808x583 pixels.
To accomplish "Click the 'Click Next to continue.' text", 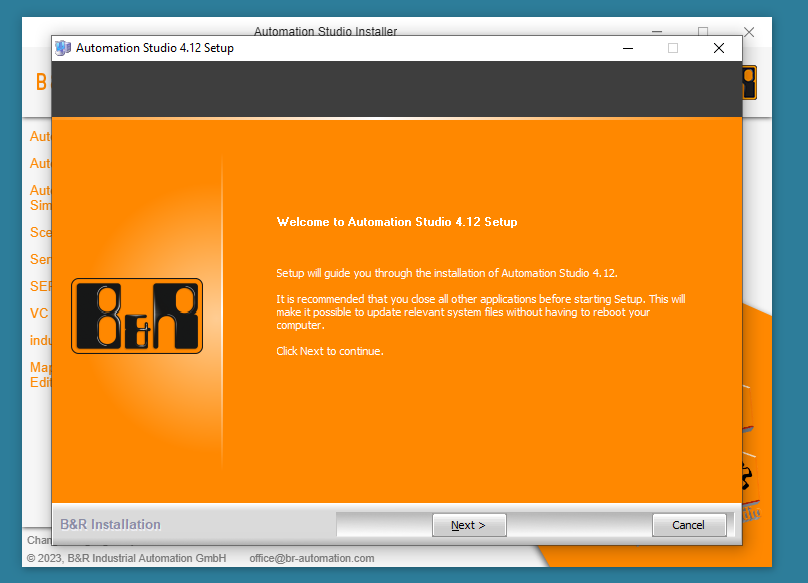I will (x=330, y=351).
